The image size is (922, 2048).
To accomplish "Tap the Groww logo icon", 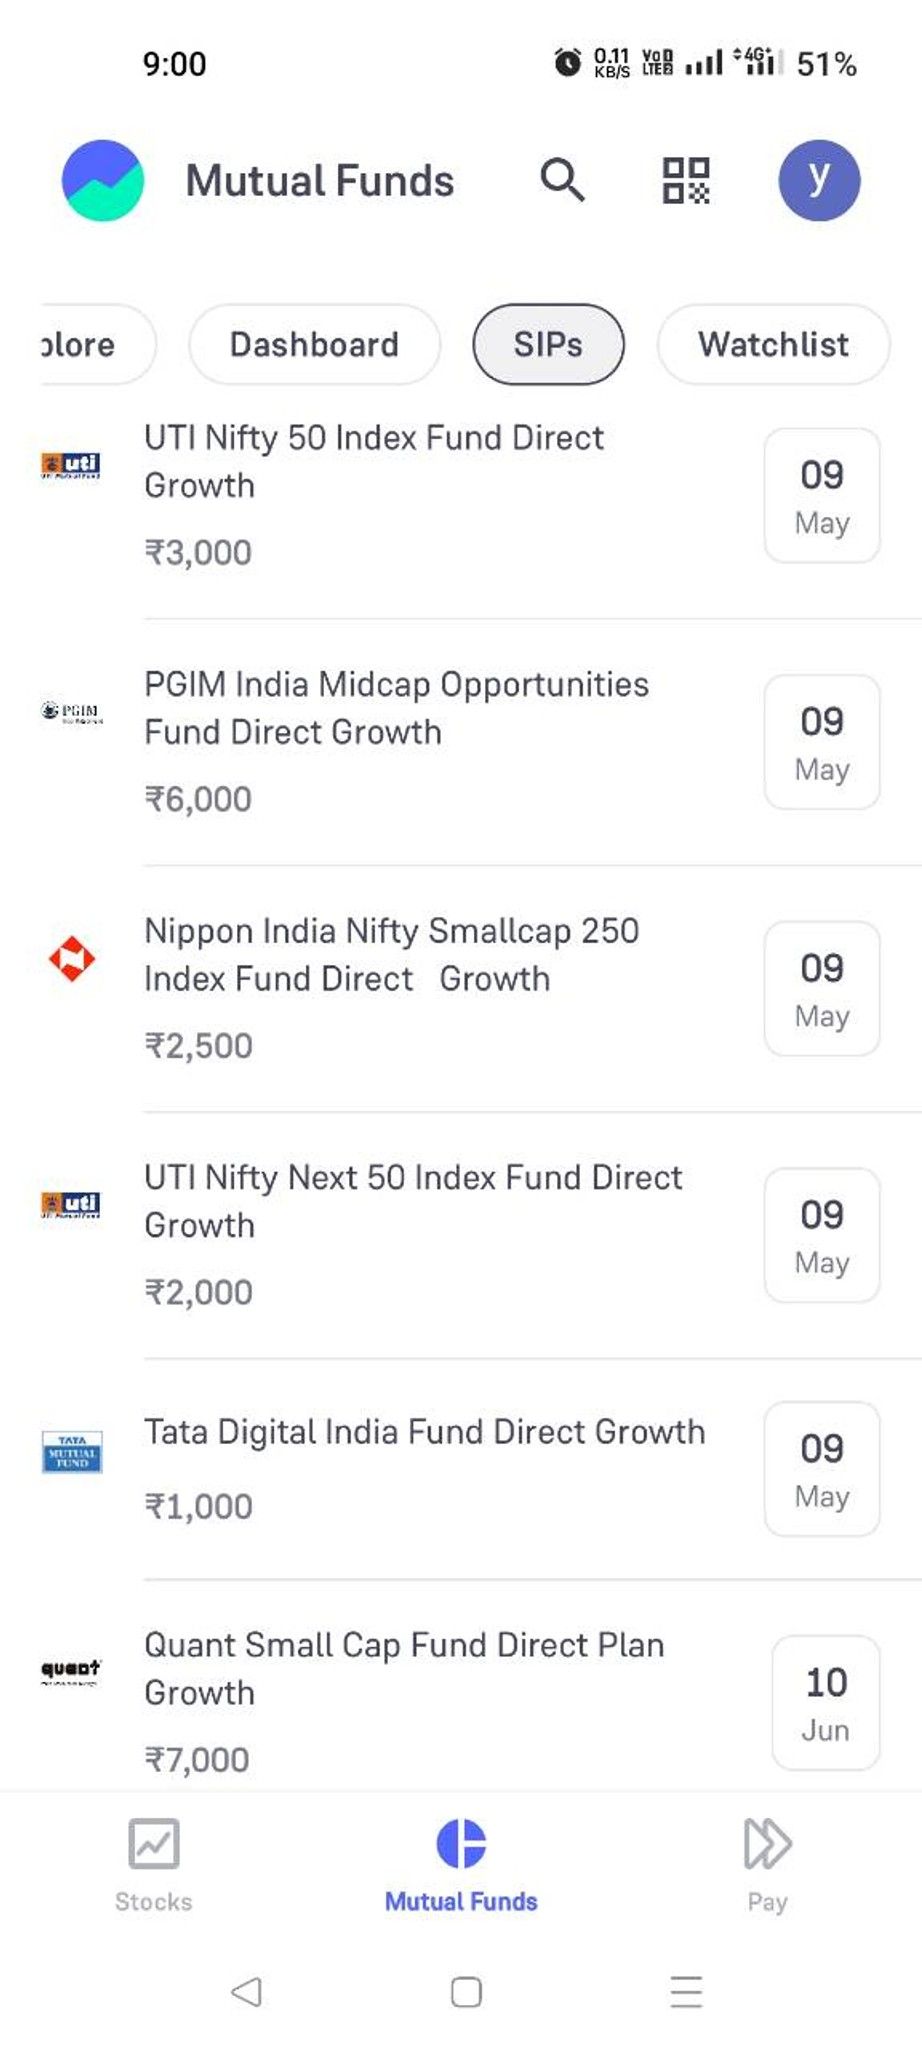I will [x=103, y=180].
